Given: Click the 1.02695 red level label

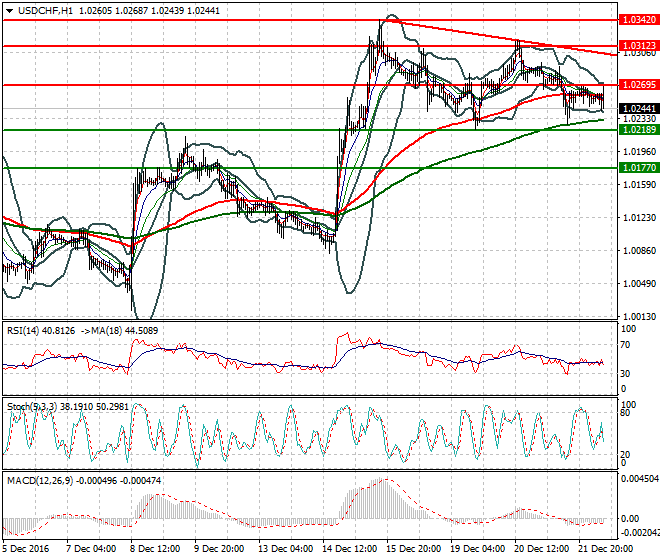Looking at the screenshot, I should click(639, 85).
